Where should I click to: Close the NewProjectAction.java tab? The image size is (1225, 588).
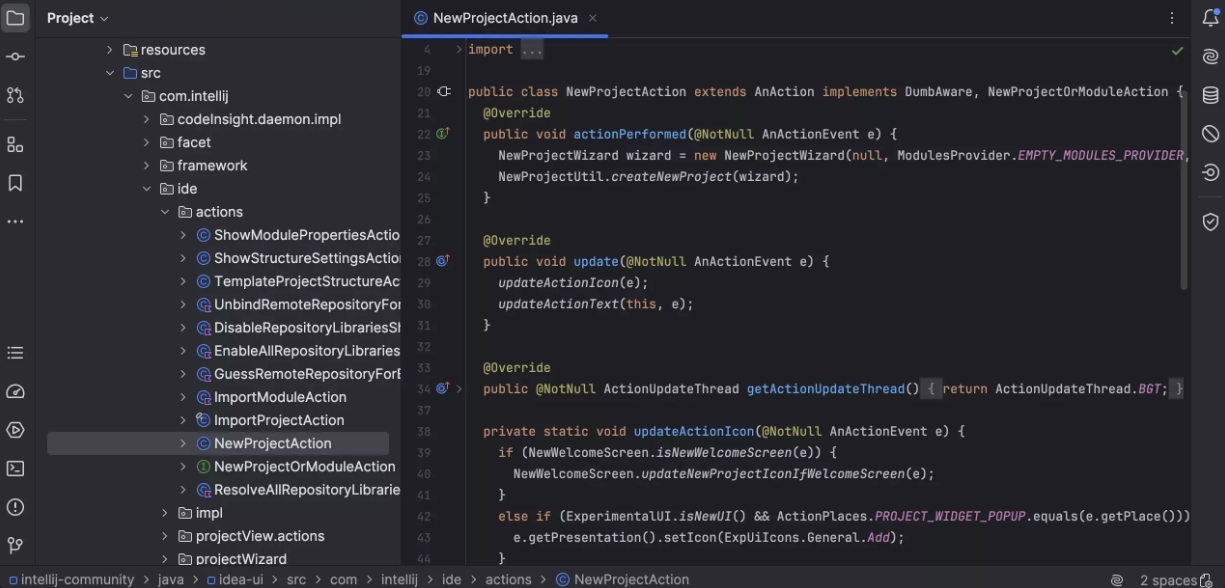592,18
